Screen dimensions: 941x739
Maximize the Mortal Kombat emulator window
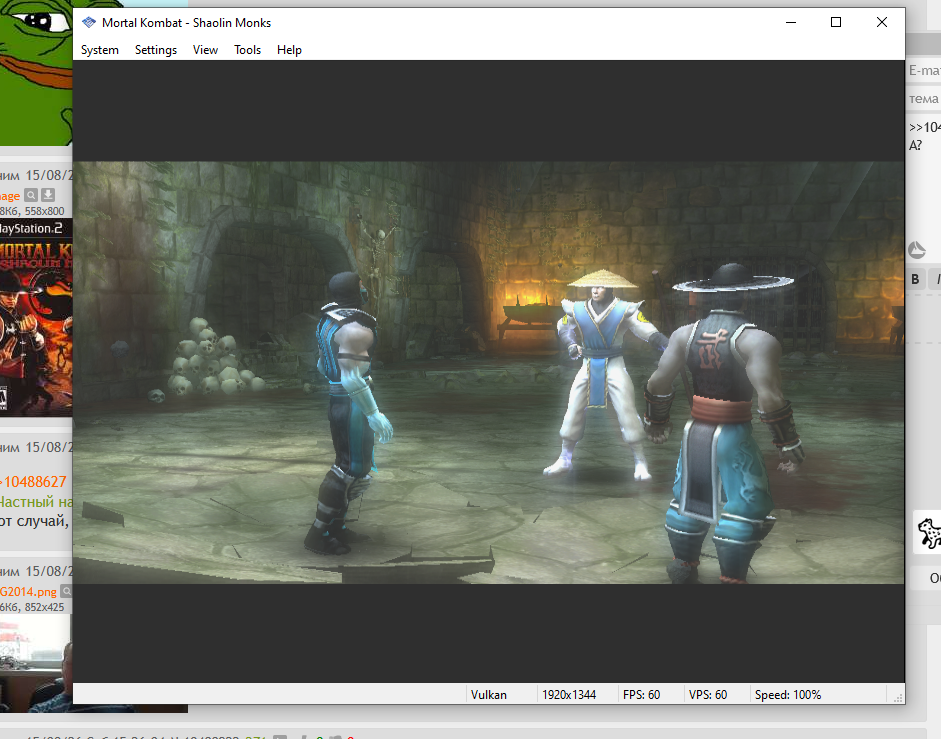pos(836,22)
